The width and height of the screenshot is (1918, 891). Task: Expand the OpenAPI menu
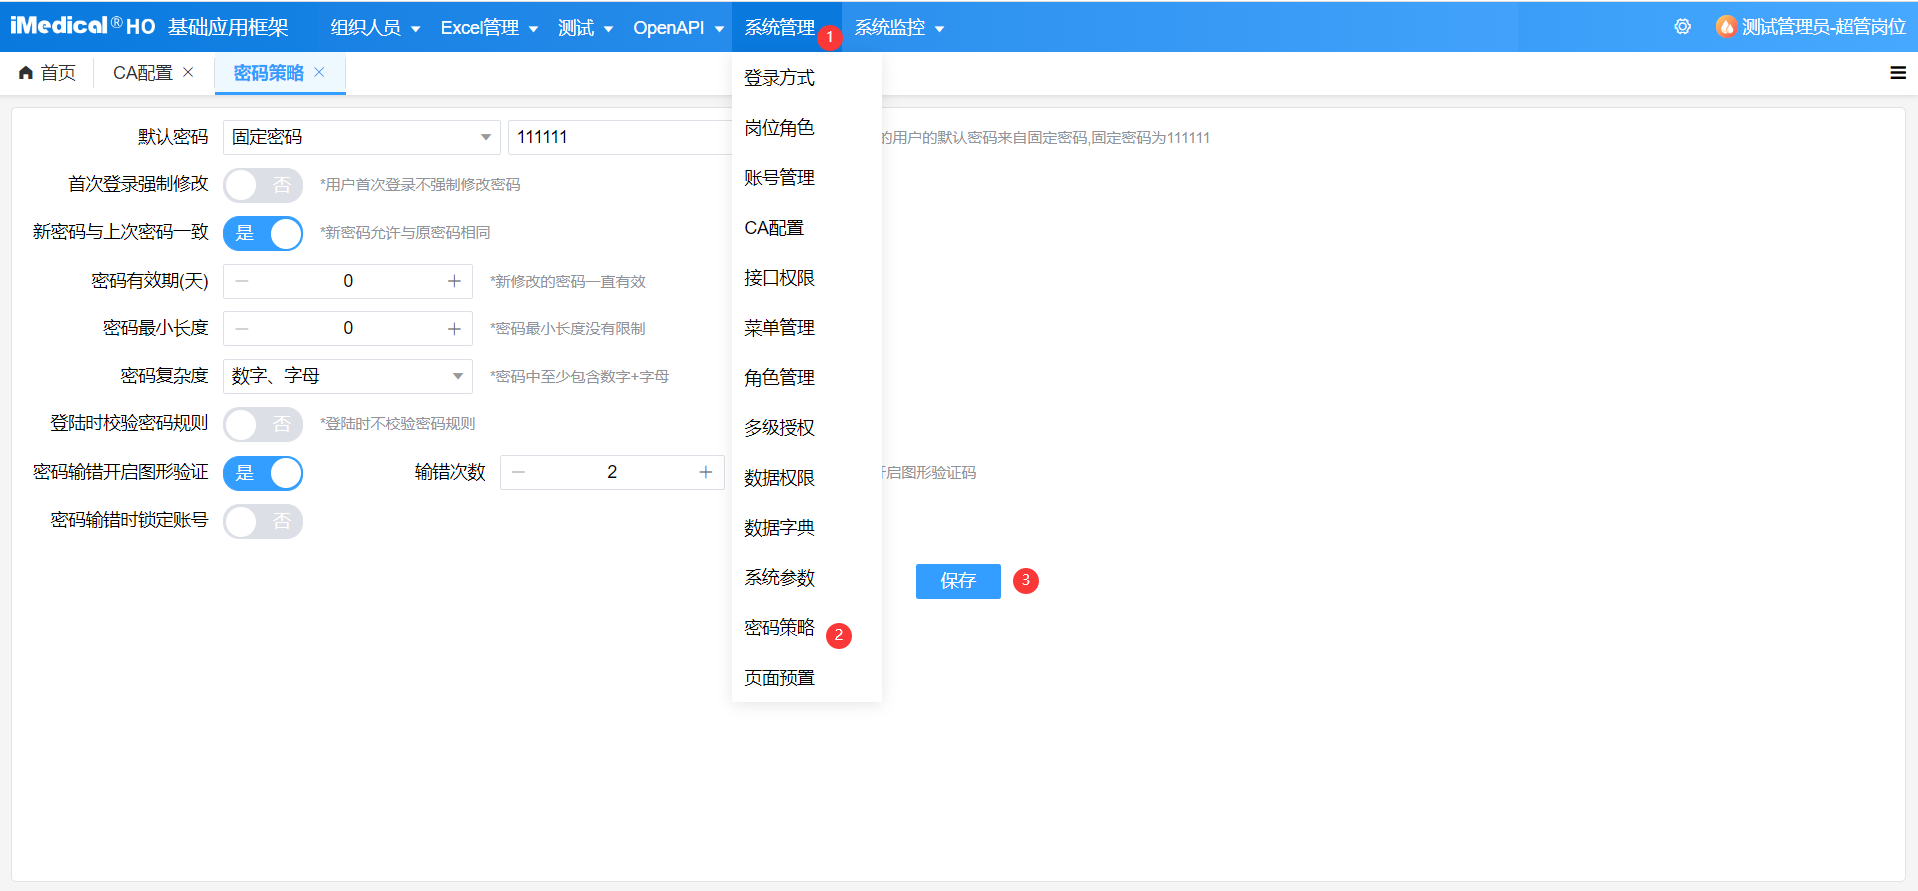678,27
